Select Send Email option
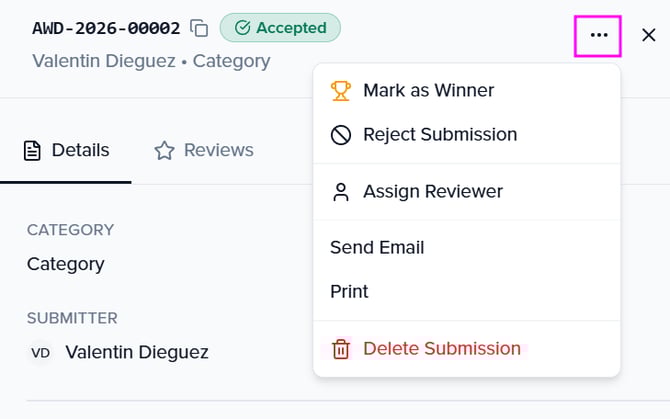 377,247
